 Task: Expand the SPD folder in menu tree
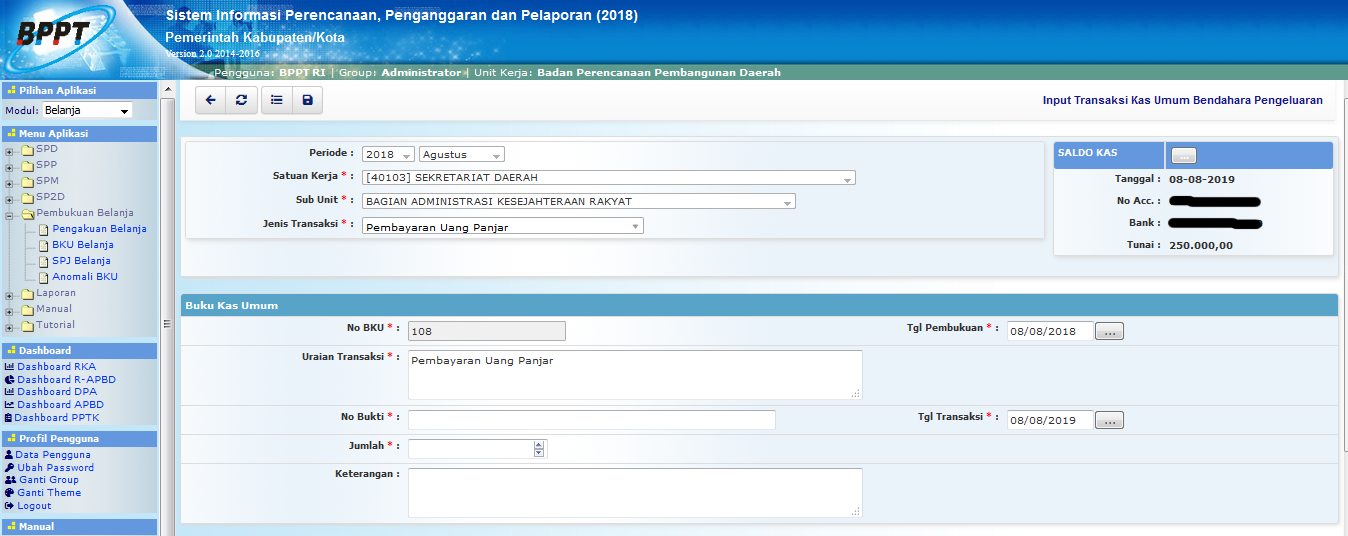10,150
